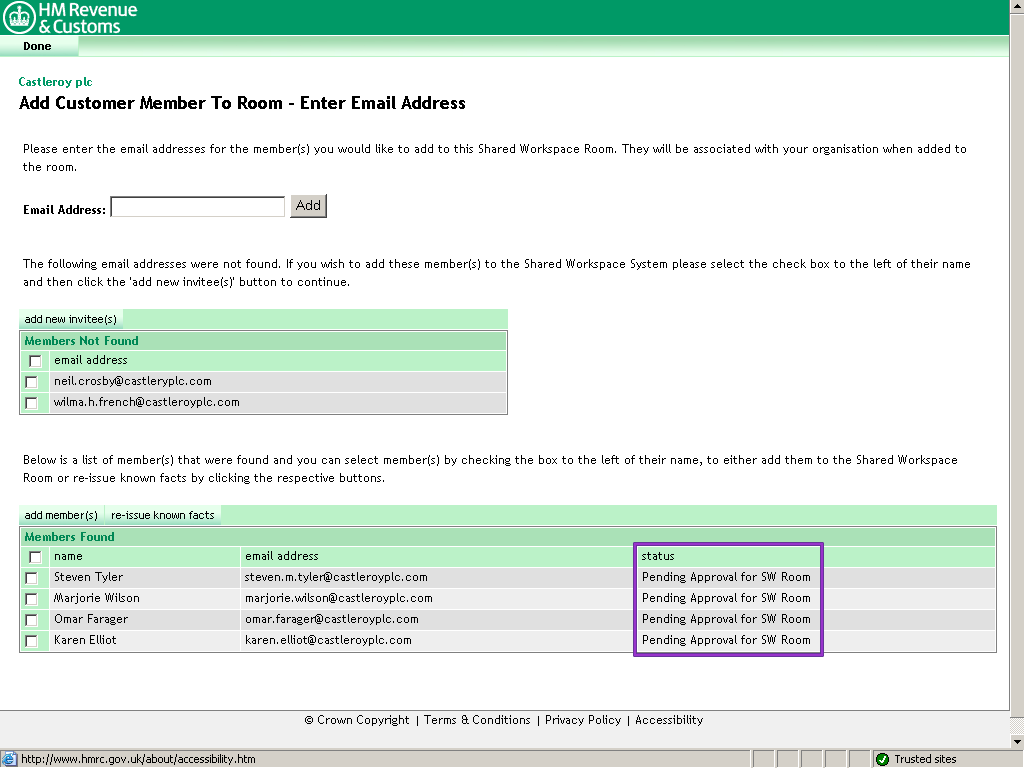This screenshot has width=1024, height=768.
Task: Click the Internet Explorer page icon in status bar
Action: click(10, 759)
